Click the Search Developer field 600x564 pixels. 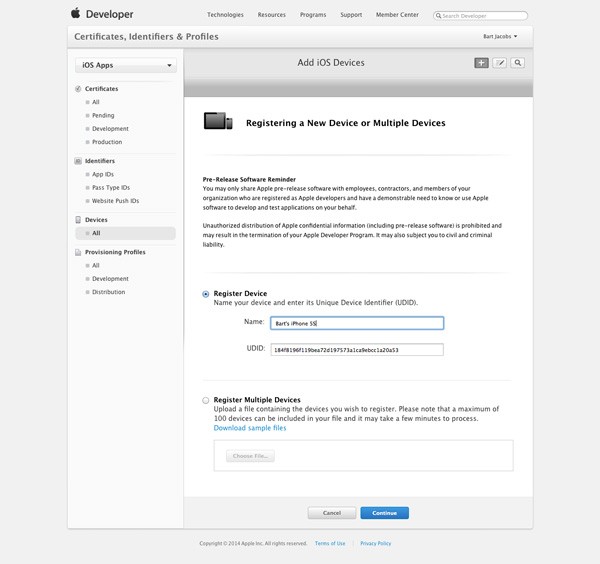click(480, 16)
